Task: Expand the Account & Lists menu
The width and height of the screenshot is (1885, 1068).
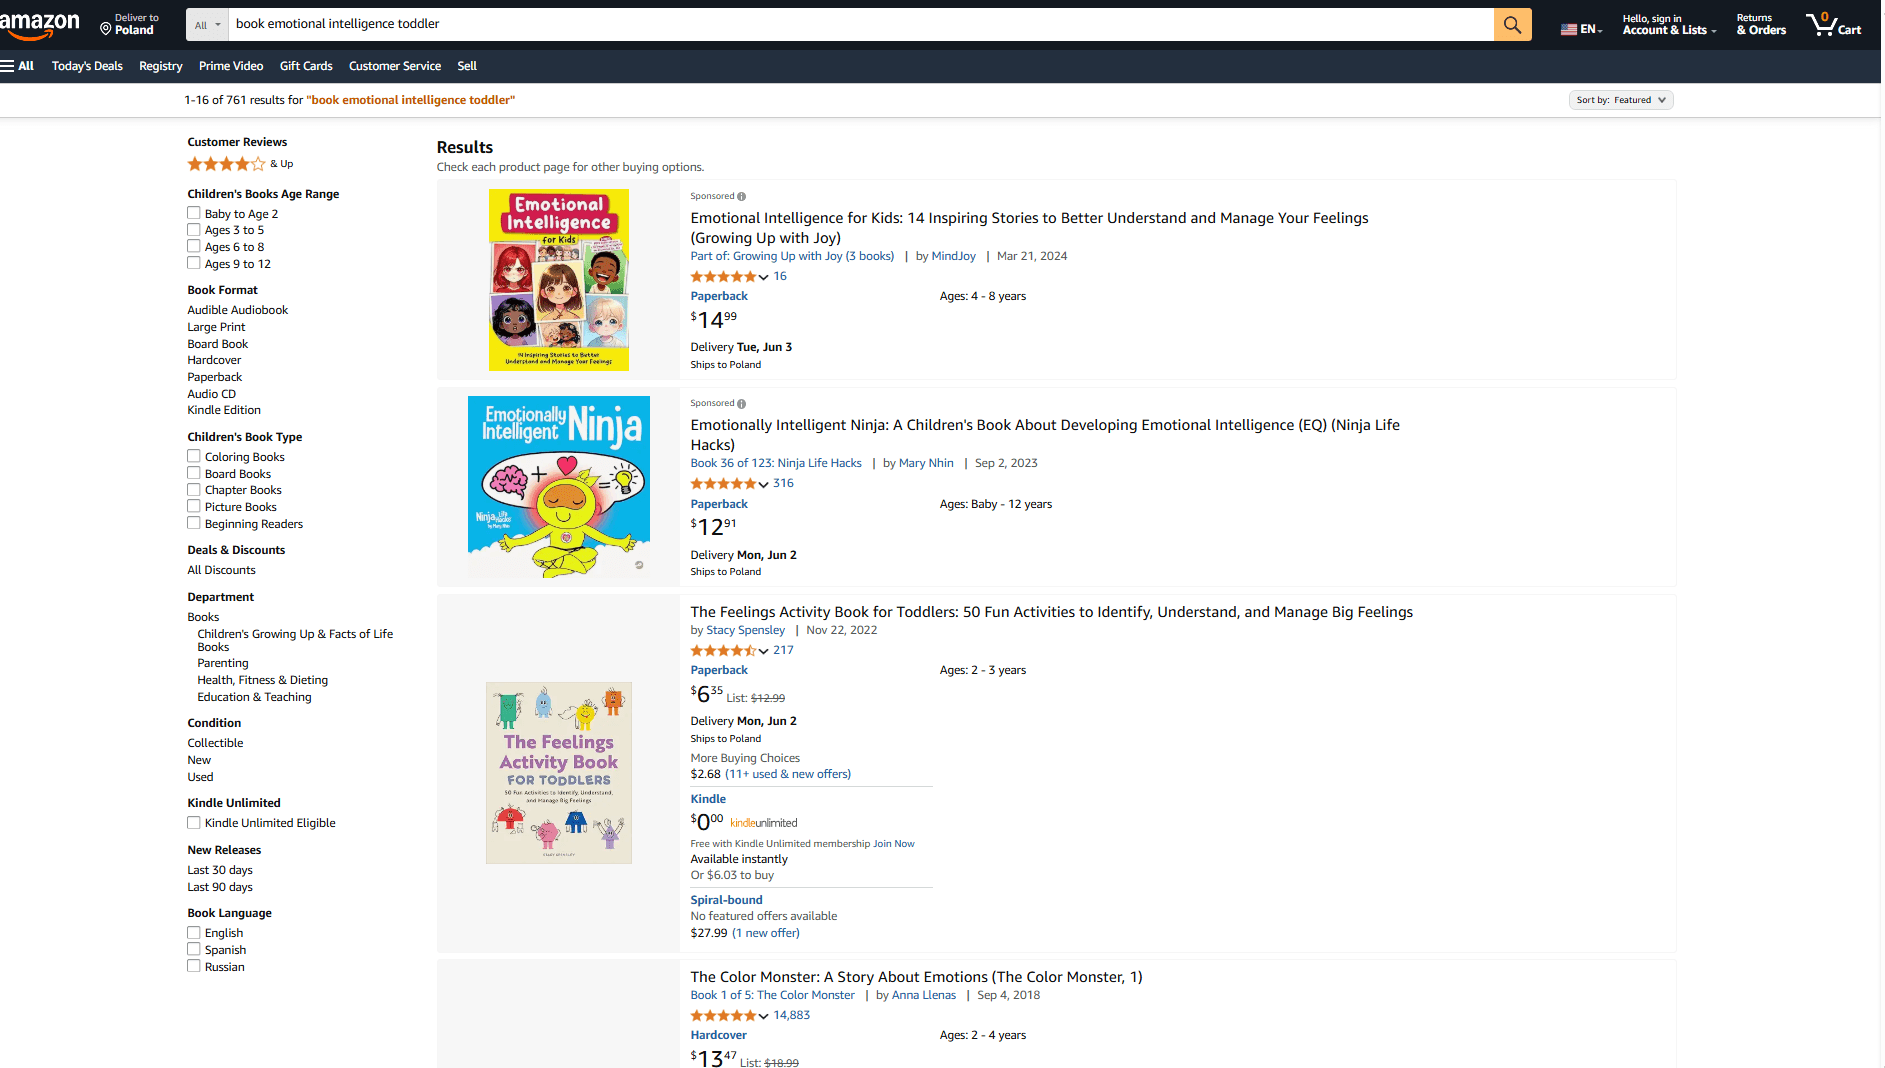Action: coord(1668,24)
